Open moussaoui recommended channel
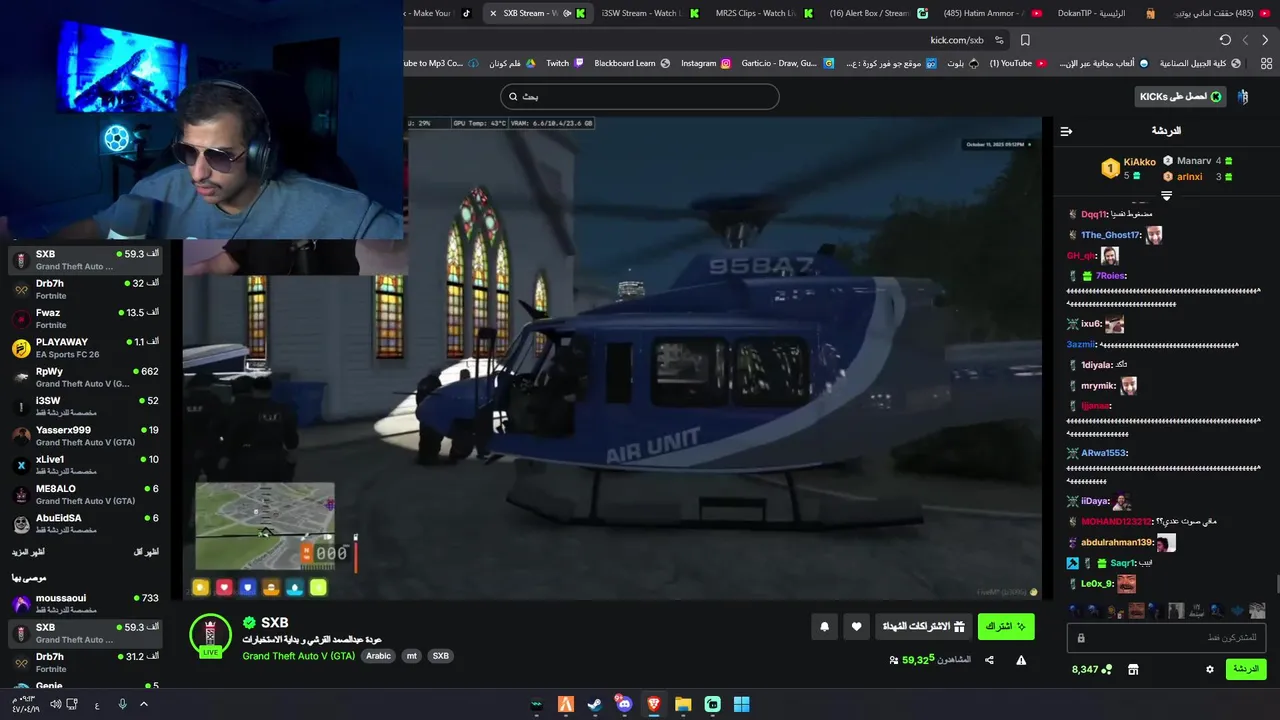The height and width of the screenshot is (720, 1280). 85,604
